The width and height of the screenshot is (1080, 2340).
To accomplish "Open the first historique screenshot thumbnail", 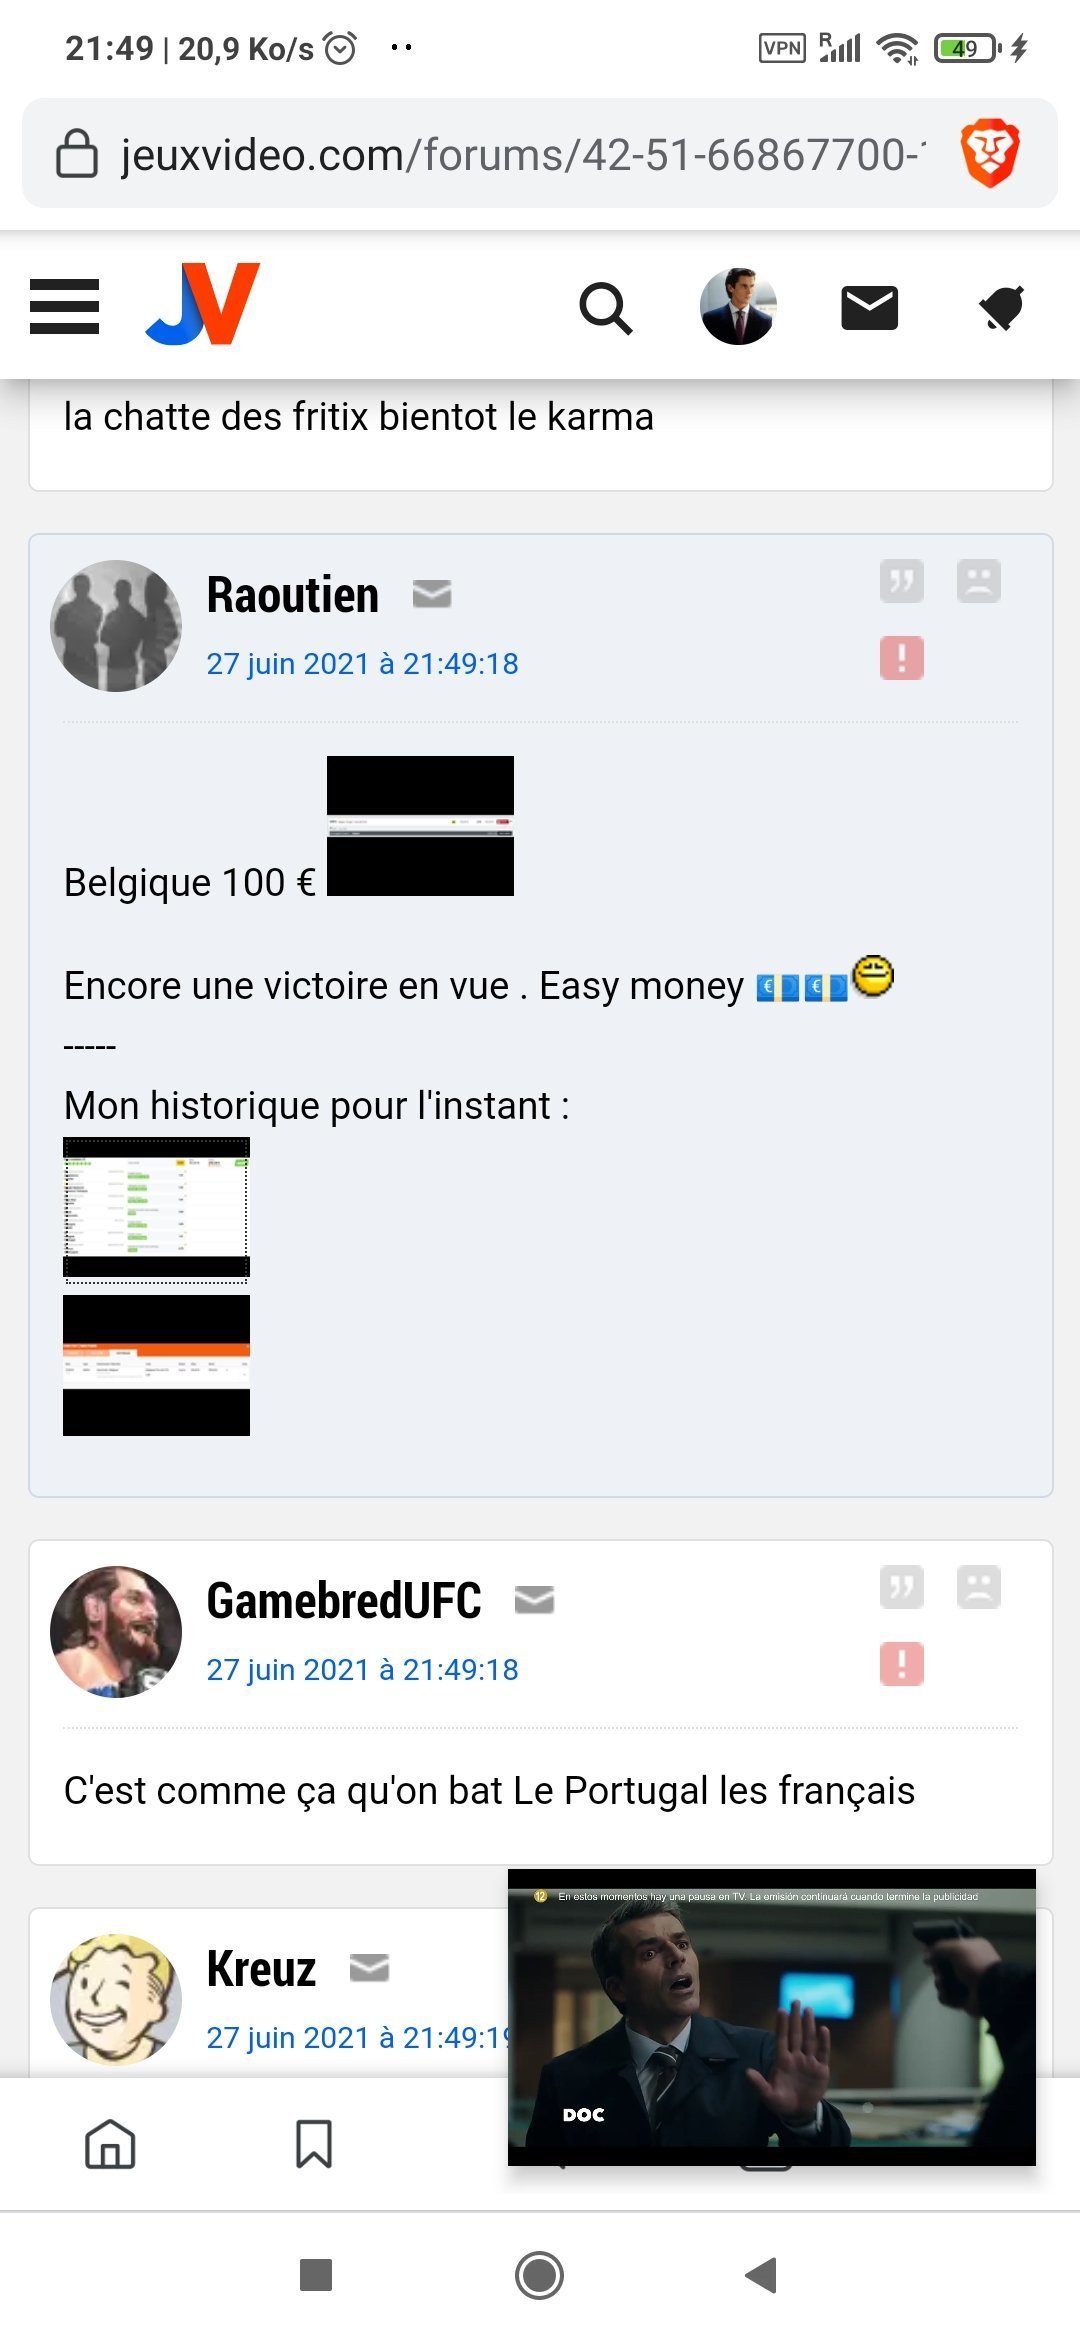I will coord(156,1209).
